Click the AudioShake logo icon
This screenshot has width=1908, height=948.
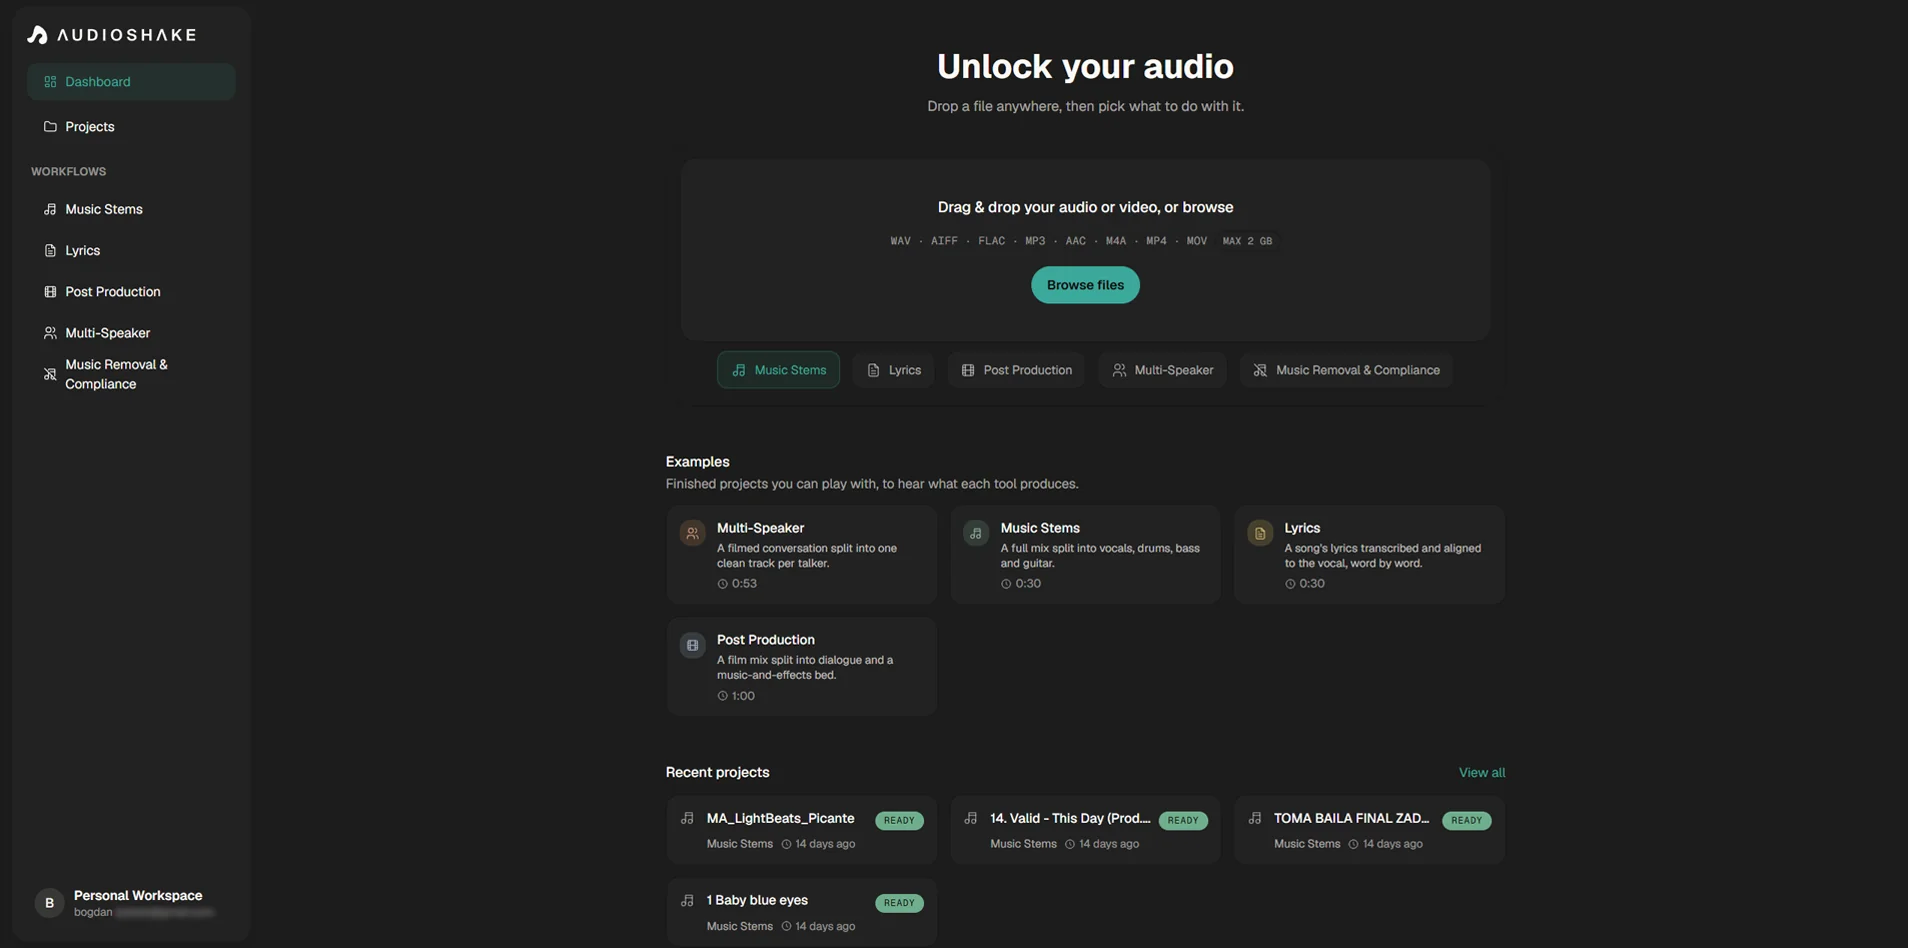[x=37, y=35]
